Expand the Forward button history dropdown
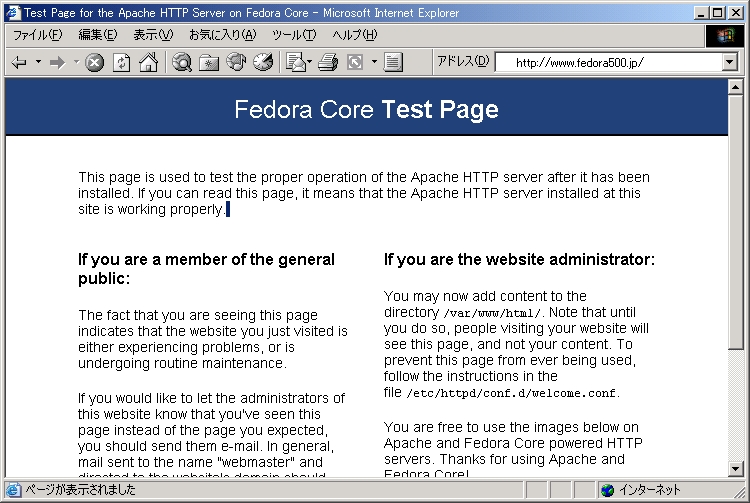The width and height of the screenshot is (750, 503). [77, 62]
